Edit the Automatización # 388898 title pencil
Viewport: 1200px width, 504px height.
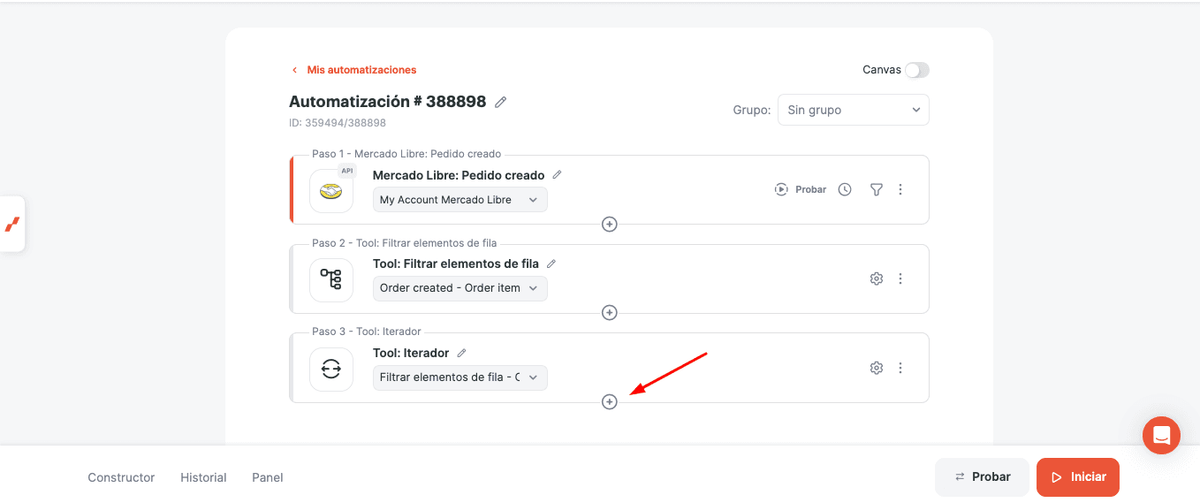tap(501, 102)
